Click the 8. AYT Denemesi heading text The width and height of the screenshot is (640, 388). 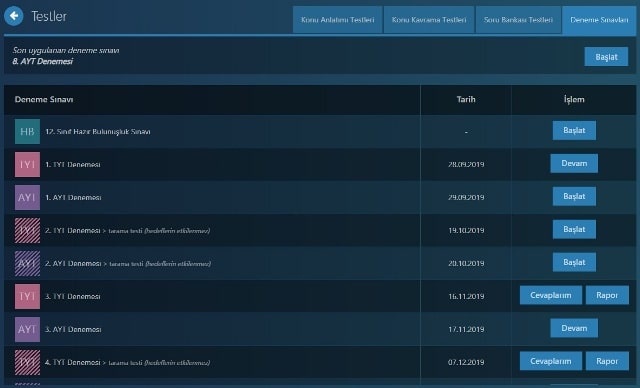pyautogui.click(x=42, y=61)
